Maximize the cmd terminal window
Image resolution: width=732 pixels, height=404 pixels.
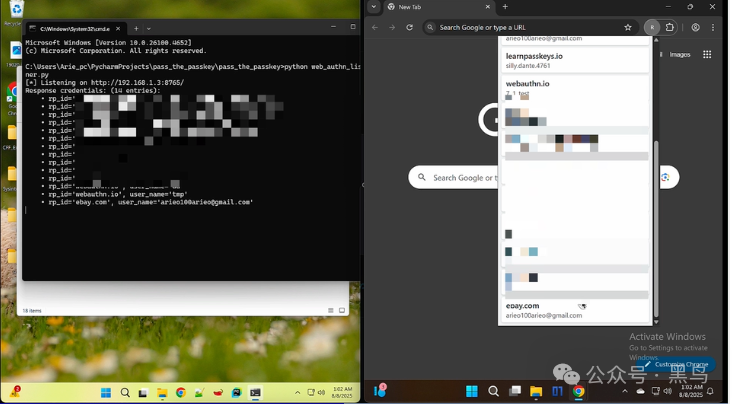tap(353, 27)
